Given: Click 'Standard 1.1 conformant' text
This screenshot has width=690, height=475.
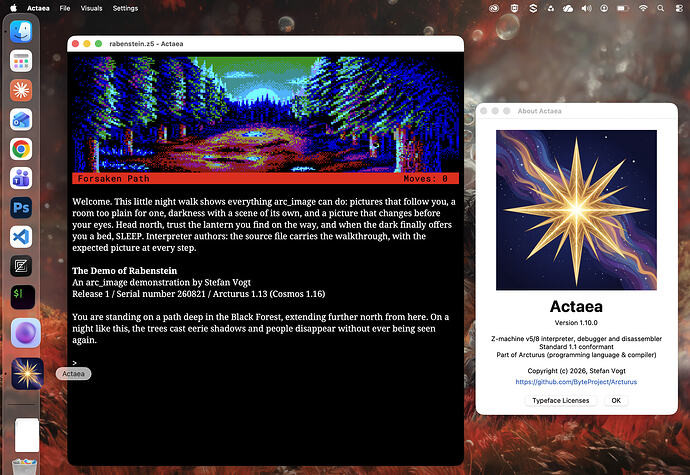Looking at the screenshot, I should [576, 346].
